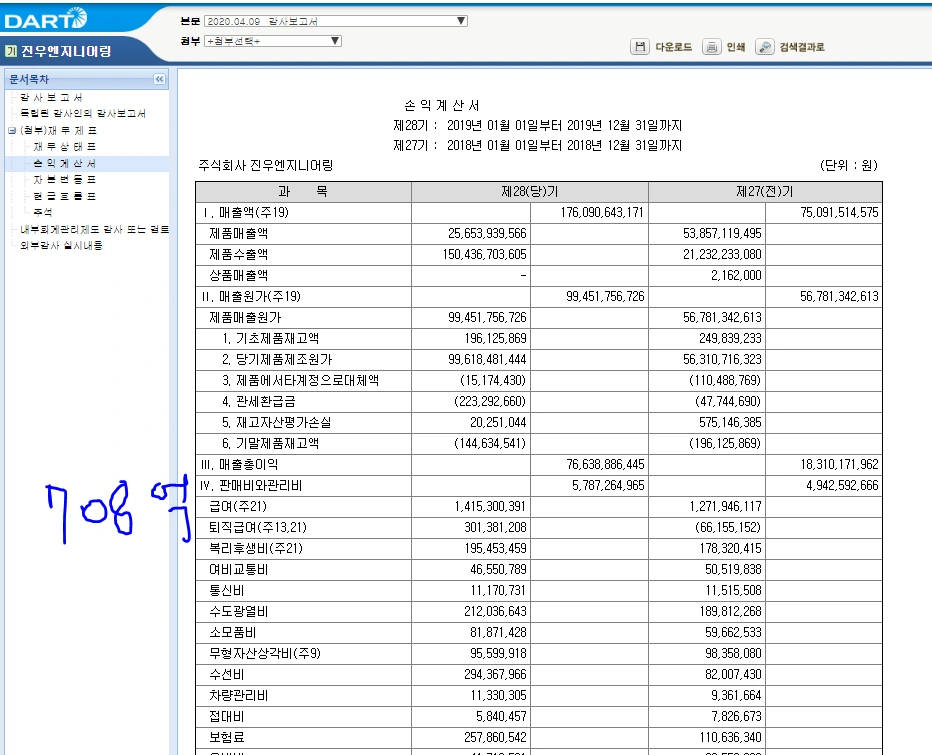Open the +첨부선택+ attachment dropdown

tap(332, 40)
